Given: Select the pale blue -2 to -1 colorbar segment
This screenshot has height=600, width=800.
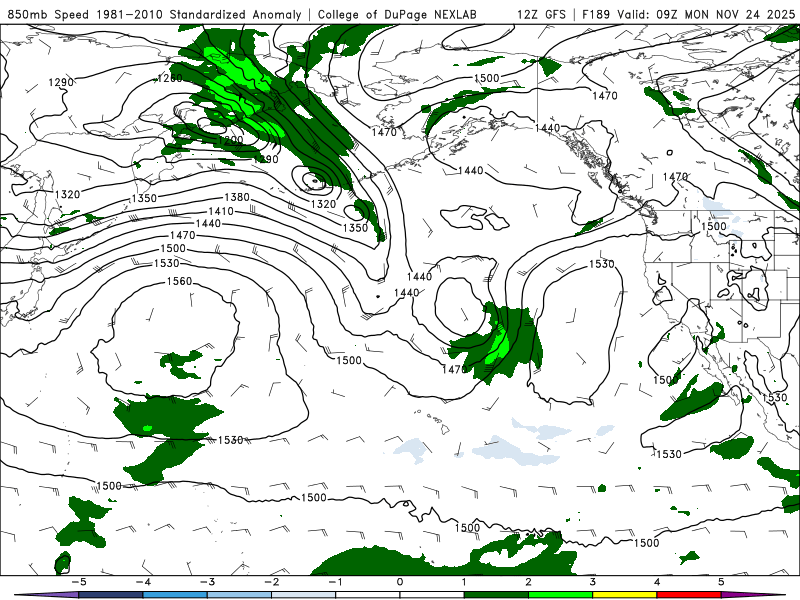Looking at the screenshot, I should pos(304,595).
